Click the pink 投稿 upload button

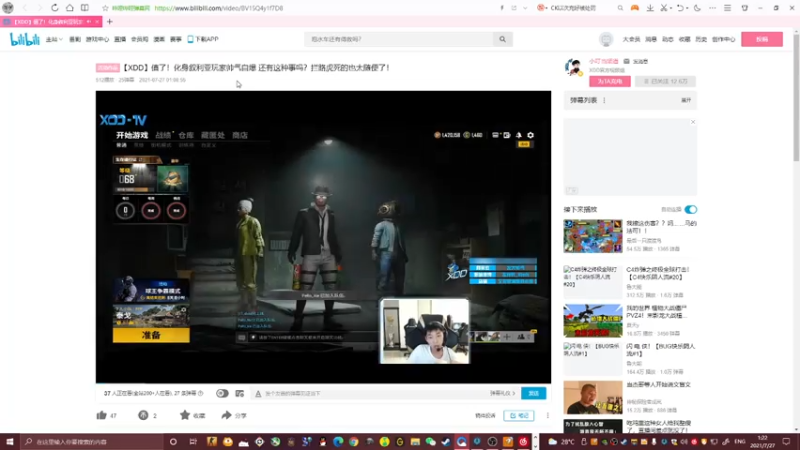pyautogui.click(x=762, y=39)
